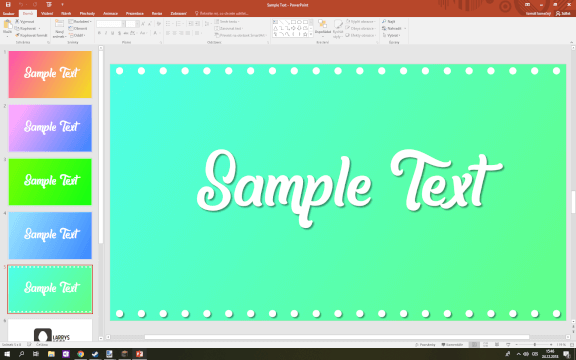This screenshot has height=360, width=576.
Task: Redo the last action
Action: [35, 5]
